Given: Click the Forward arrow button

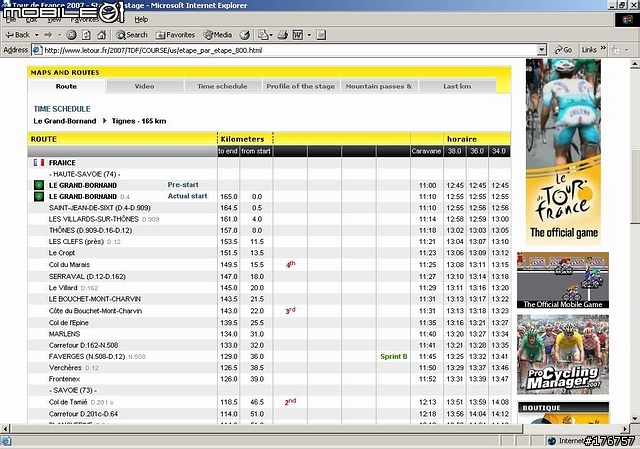Looking at the screenshot, I should coord(48,35).
